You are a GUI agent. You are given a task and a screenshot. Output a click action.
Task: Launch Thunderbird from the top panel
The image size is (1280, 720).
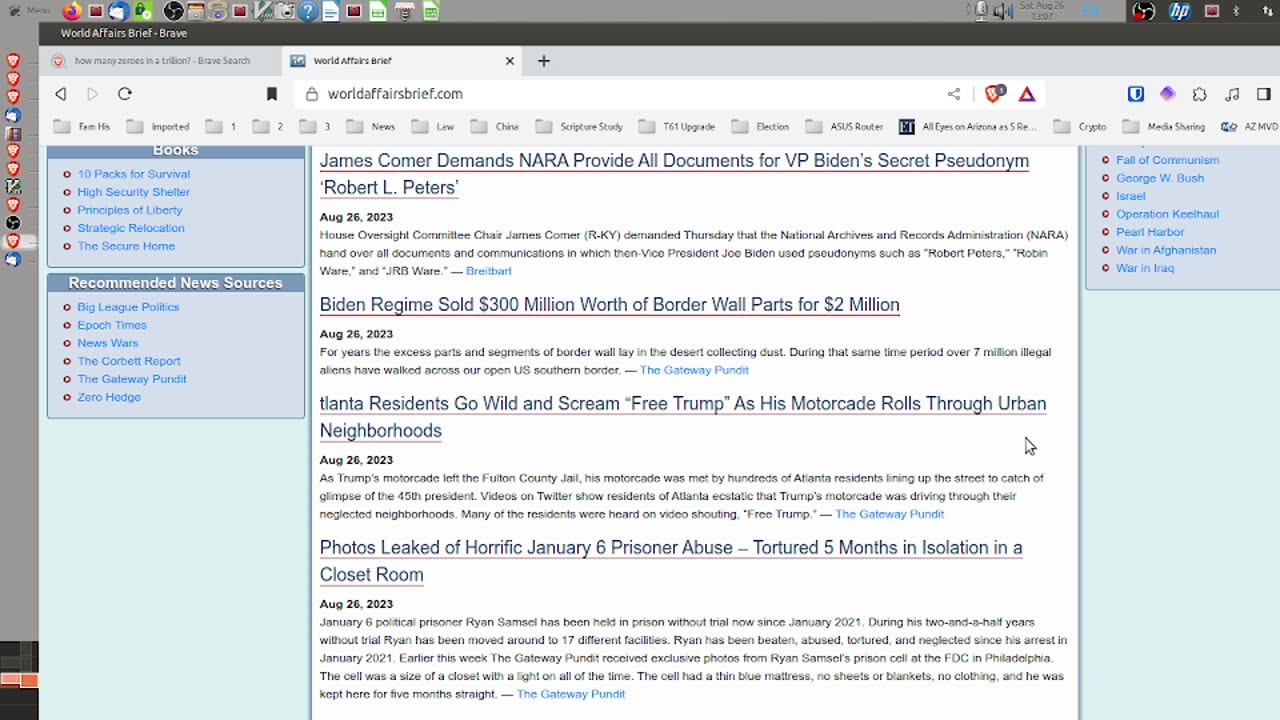[x=119, y=11]
